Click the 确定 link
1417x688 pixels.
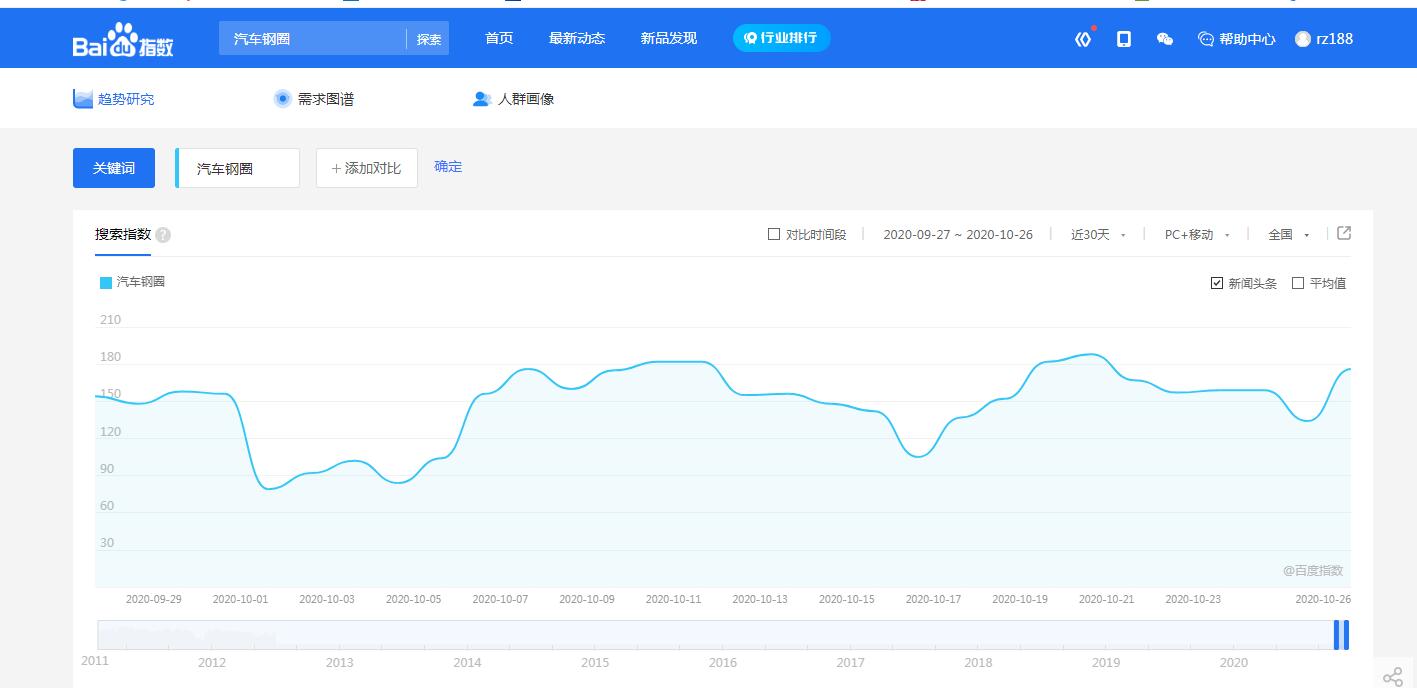[x=448, y=166]
